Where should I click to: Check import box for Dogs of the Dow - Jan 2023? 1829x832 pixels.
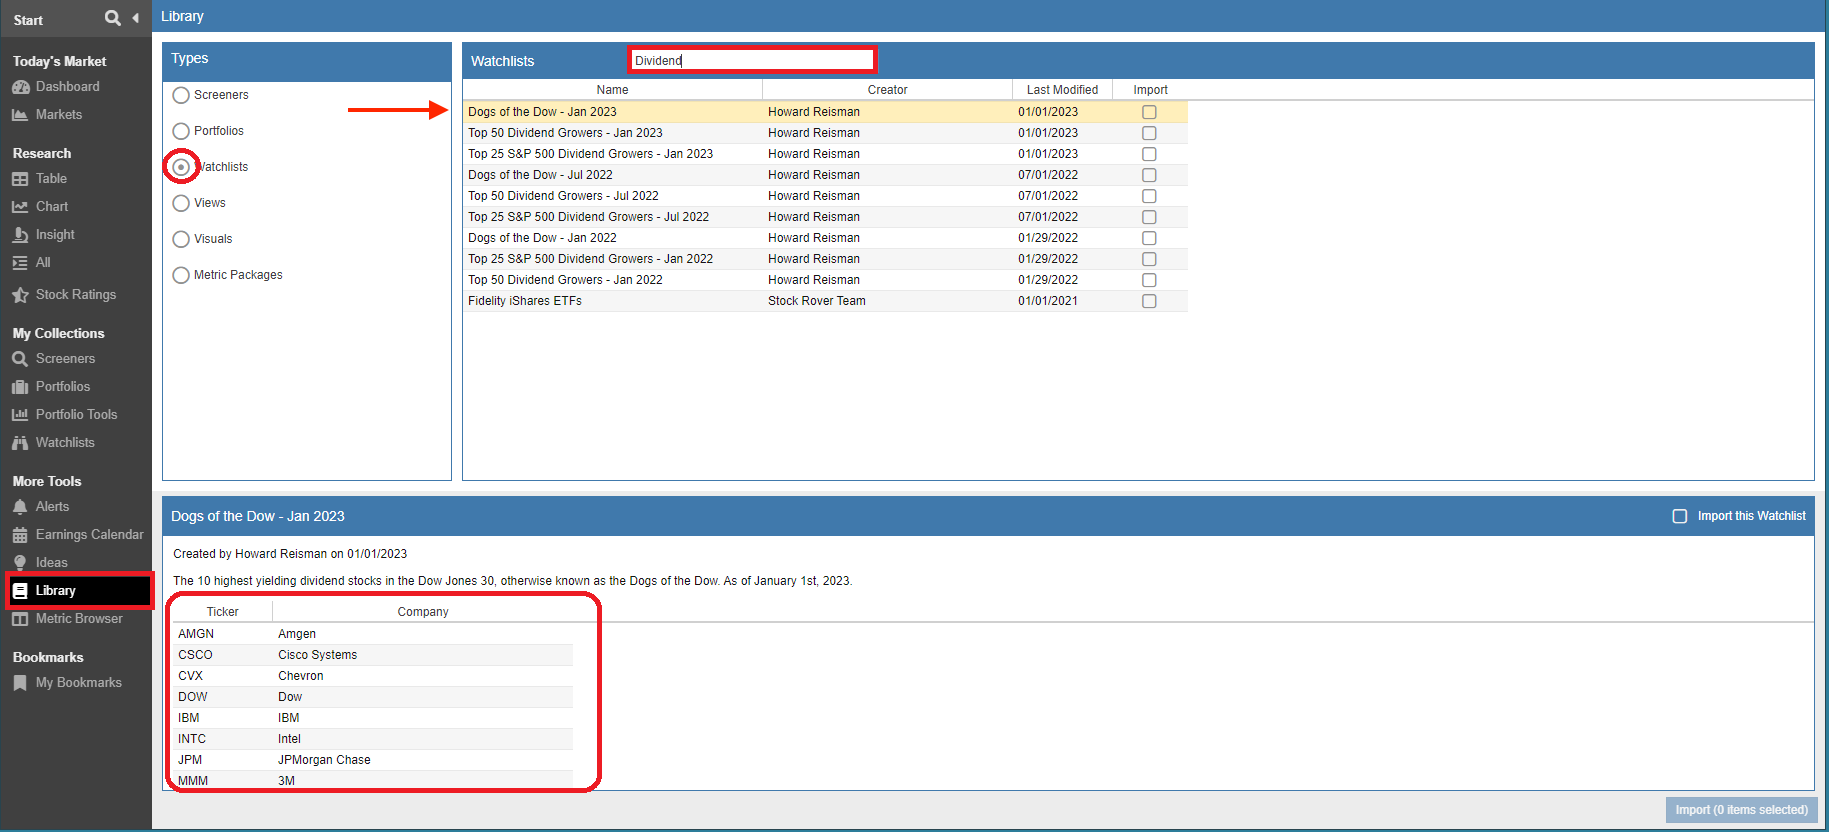pos(1149,112)
